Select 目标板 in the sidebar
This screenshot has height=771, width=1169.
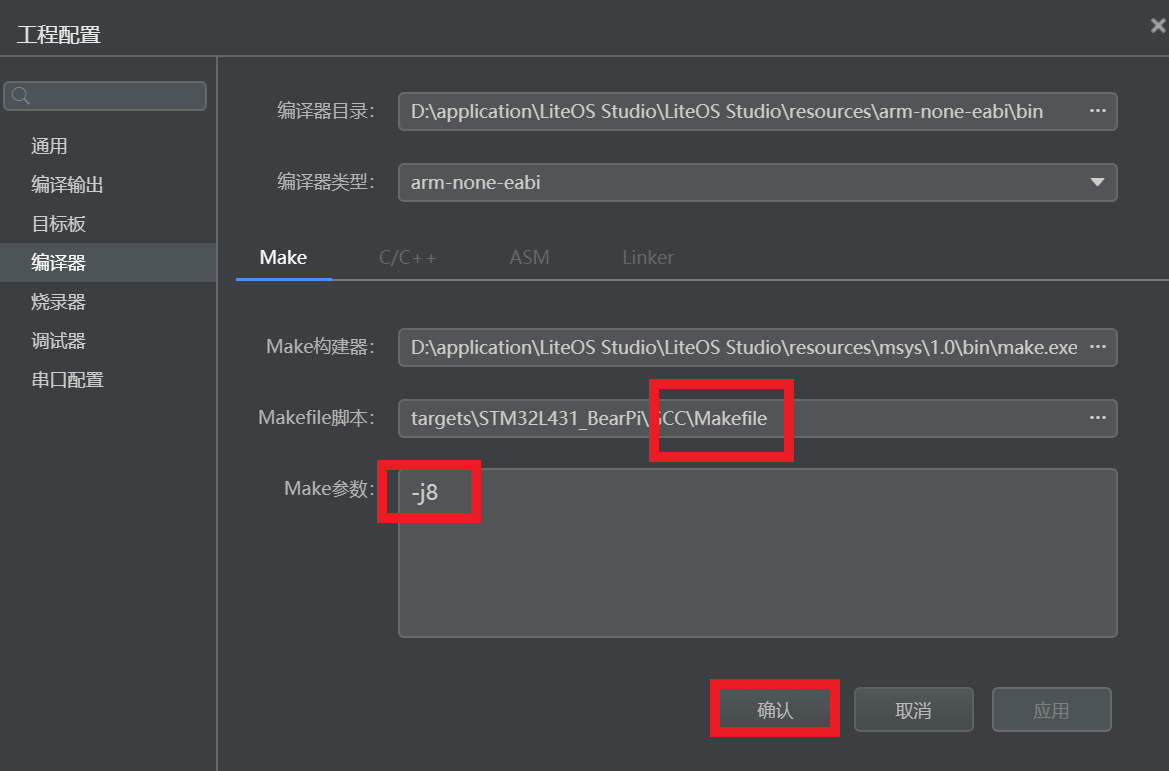point(108,224)
